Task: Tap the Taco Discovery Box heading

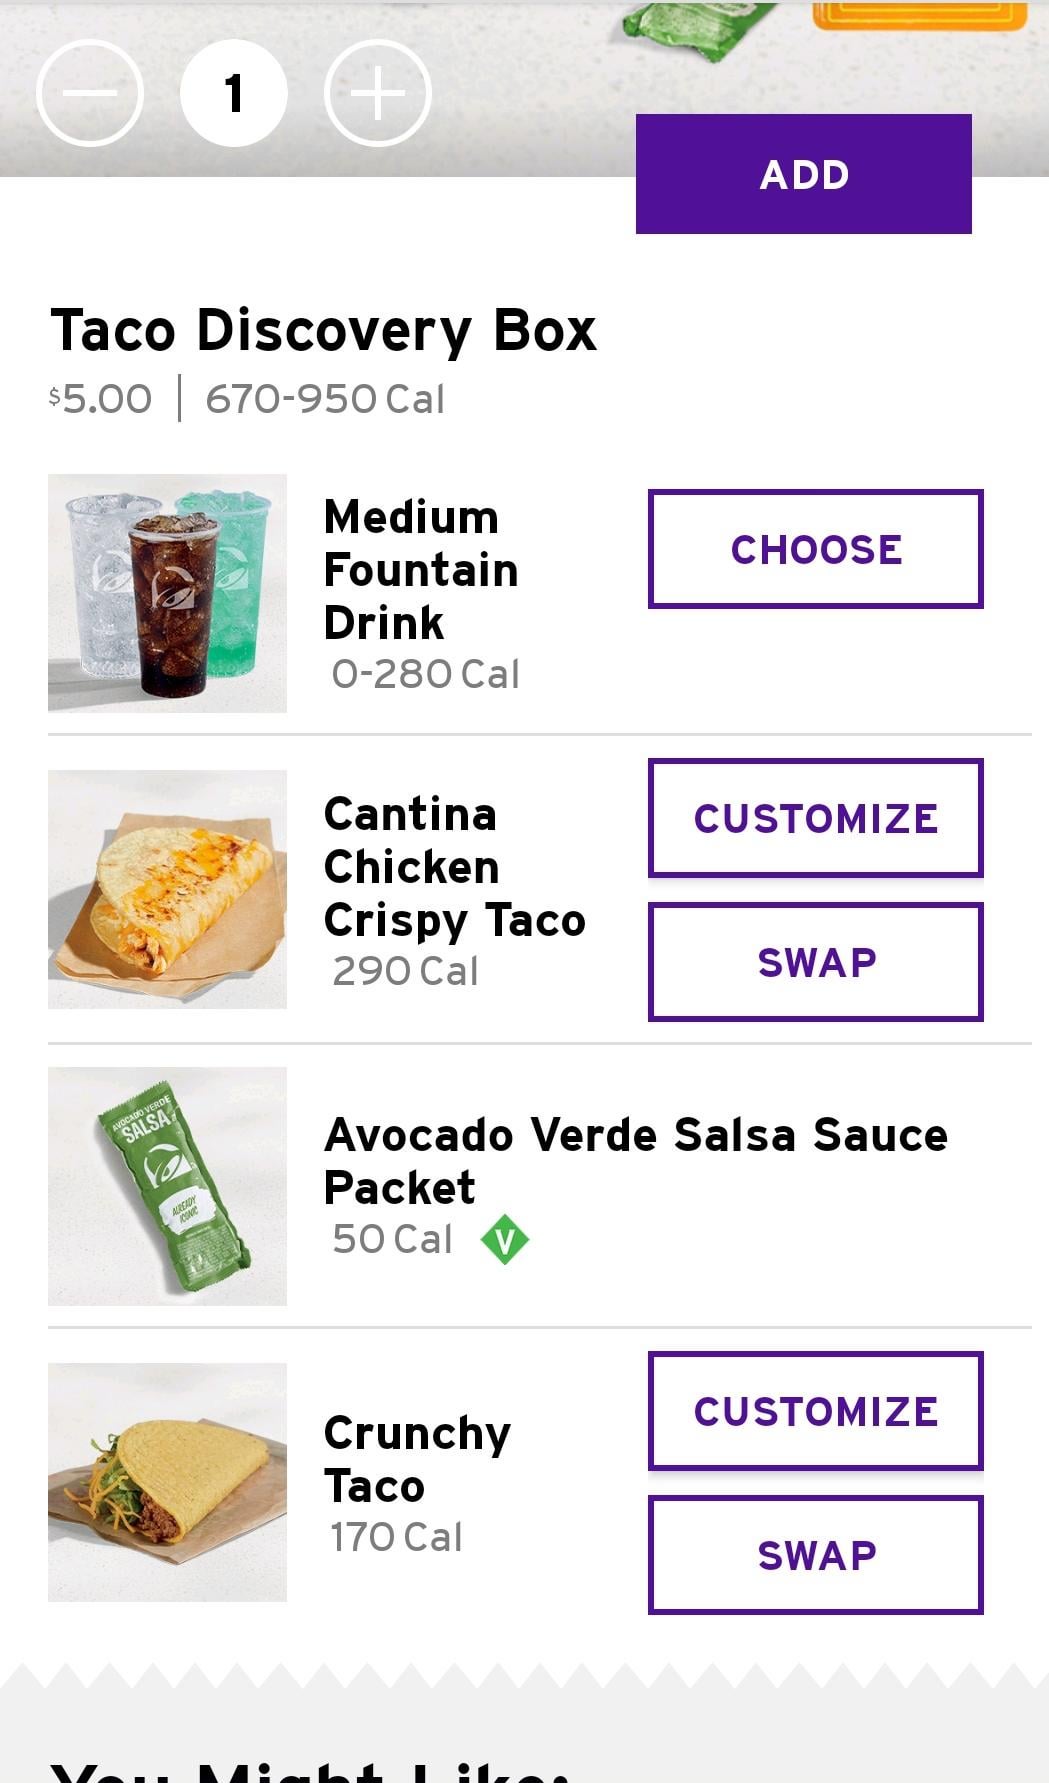Action: tap(323, 330)
